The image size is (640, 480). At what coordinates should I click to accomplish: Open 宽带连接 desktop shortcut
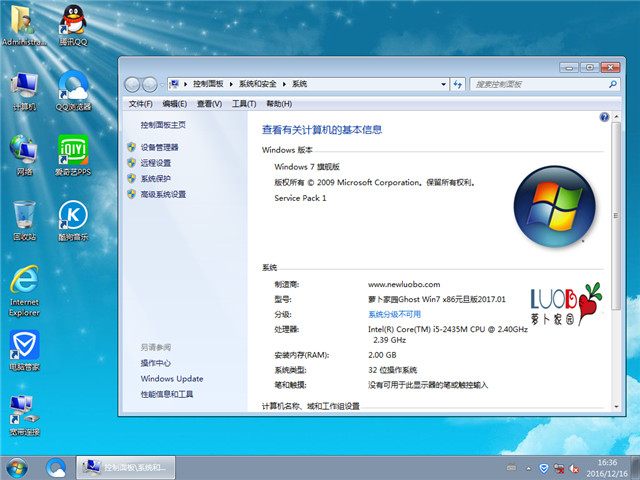(24, 416)
